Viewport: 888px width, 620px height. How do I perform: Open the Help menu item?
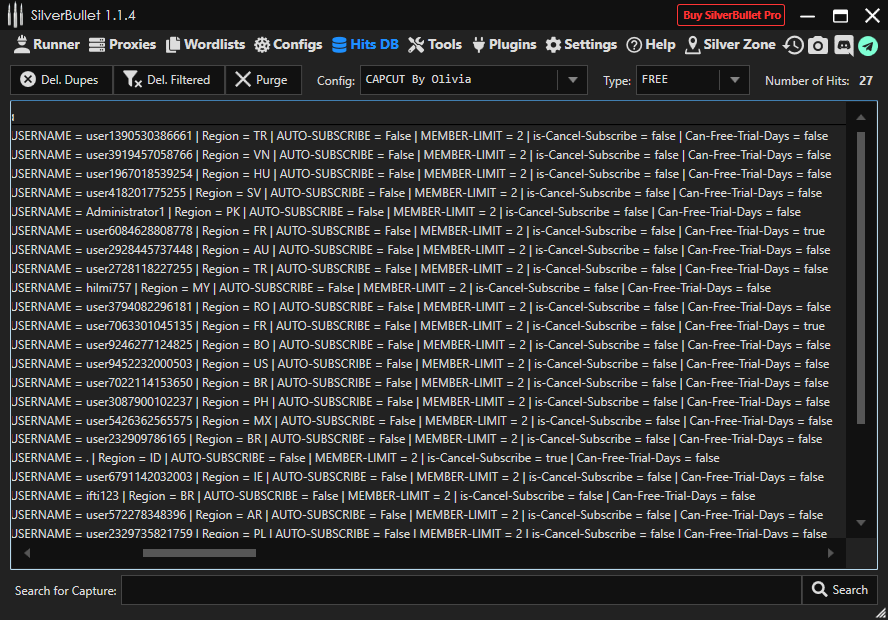tap(651, 45)
